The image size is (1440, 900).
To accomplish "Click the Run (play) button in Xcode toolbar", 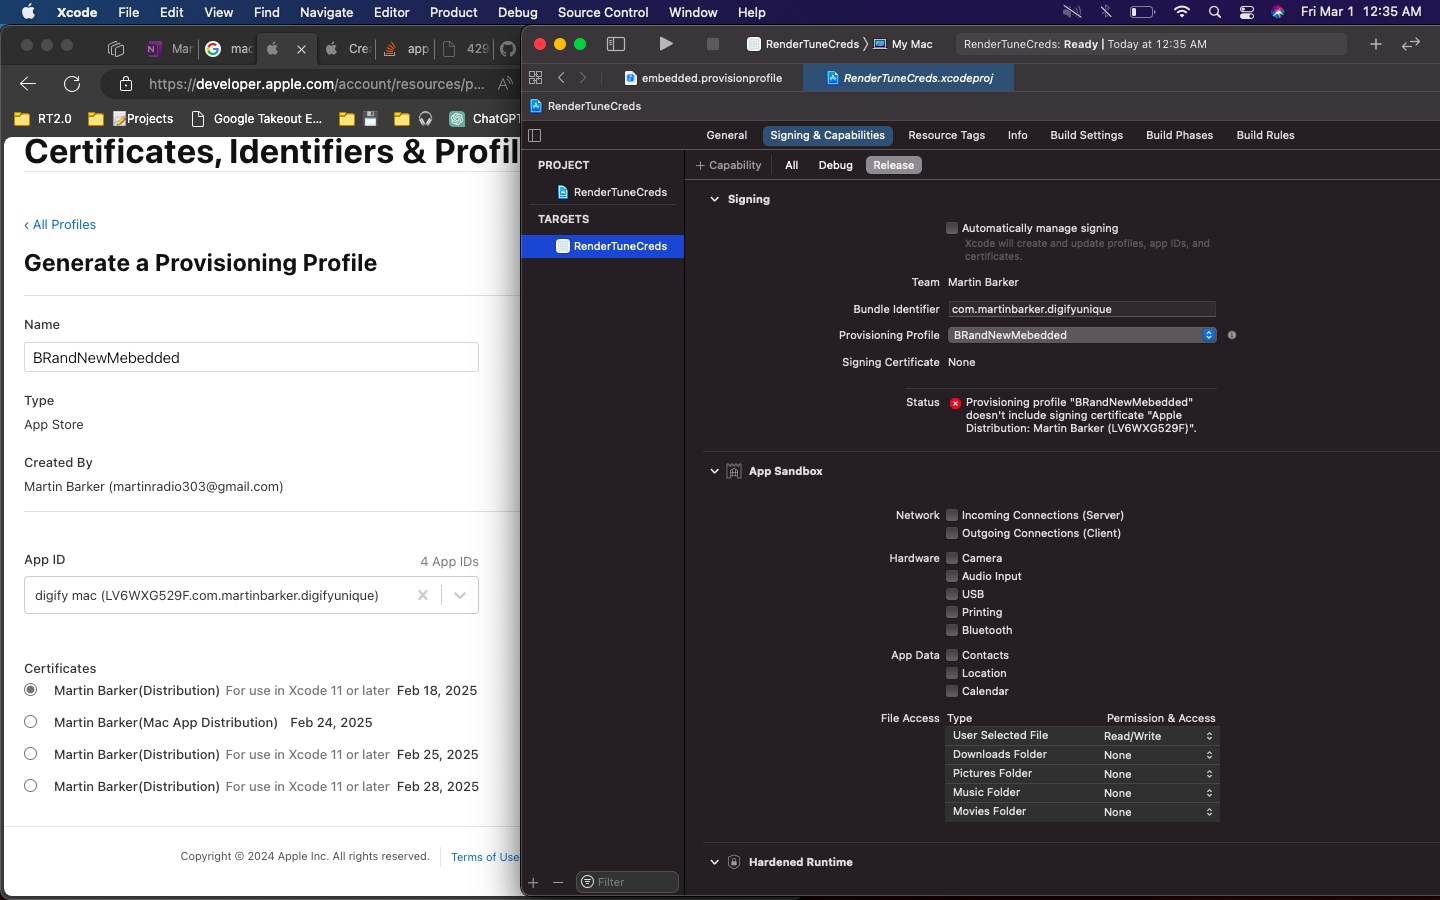I will (666, 44).
